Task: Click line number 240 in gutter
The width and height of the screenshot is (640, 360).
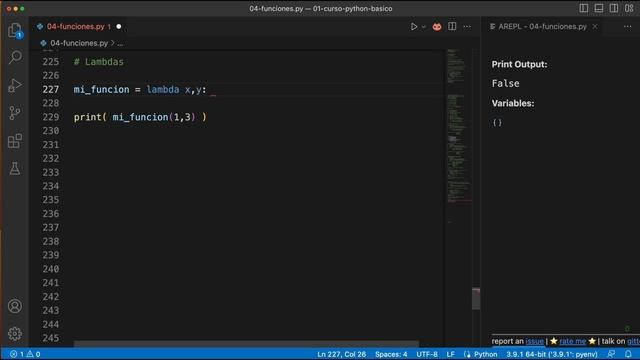Action: click(x=51, y=269)
